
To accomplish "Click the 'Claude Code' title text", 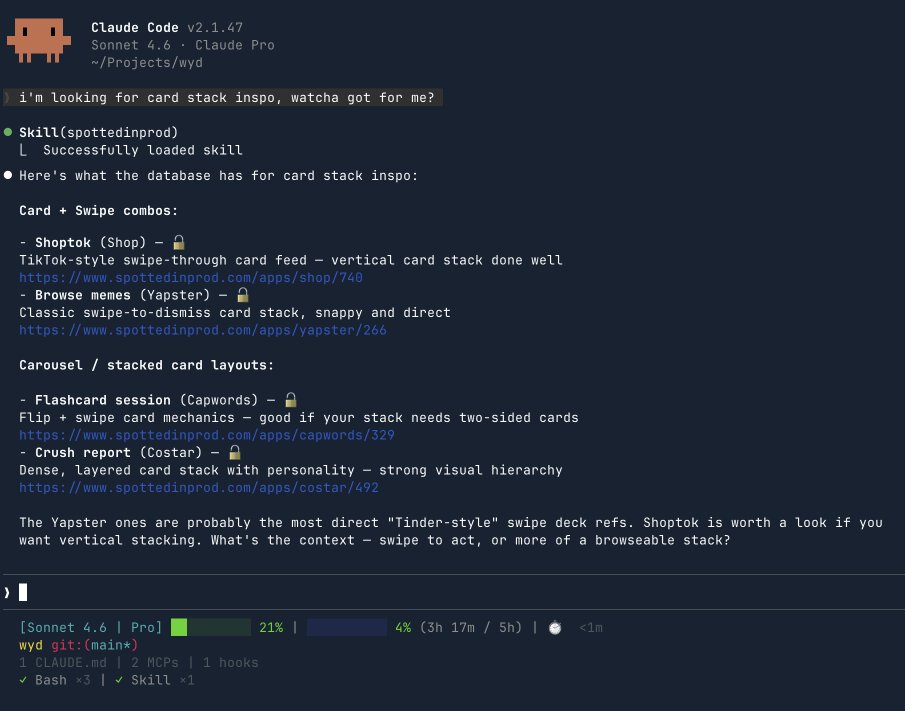I will (x=134, y=28).
